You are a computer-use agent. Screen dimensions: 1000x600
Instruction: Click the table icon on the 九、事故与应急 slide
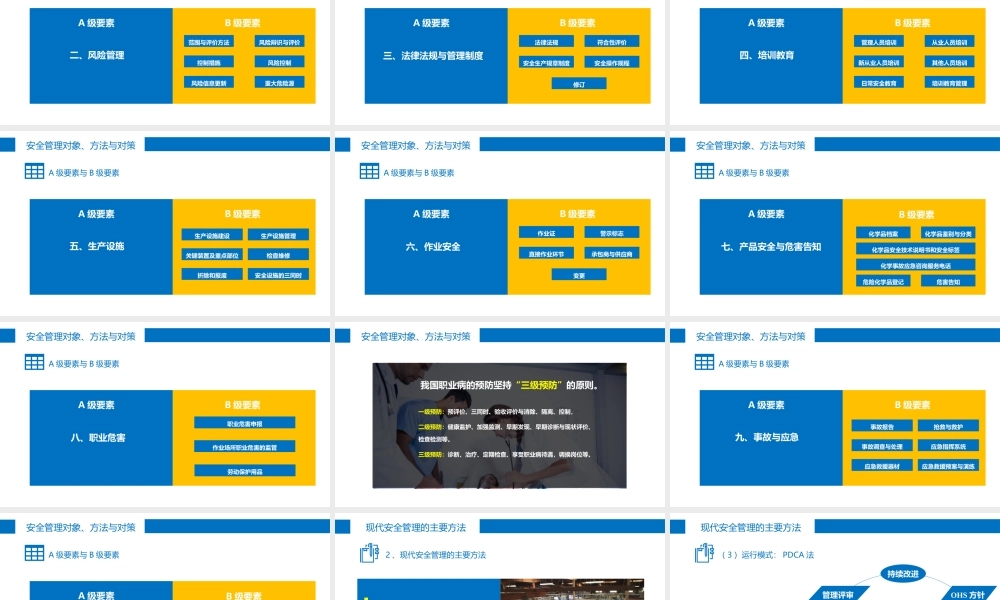point(704,363)
